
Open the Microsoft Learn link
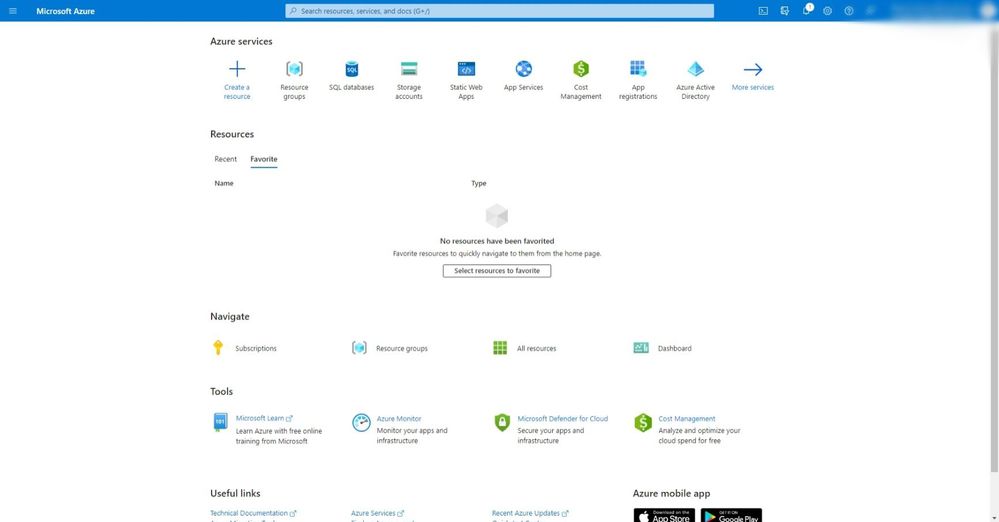point(264,419)
